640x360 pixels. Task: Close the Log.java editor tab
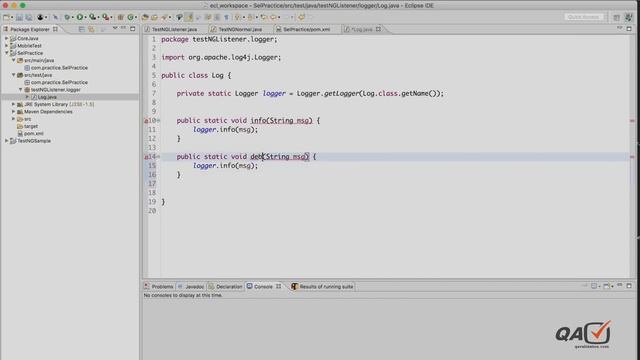coord(378,29)
